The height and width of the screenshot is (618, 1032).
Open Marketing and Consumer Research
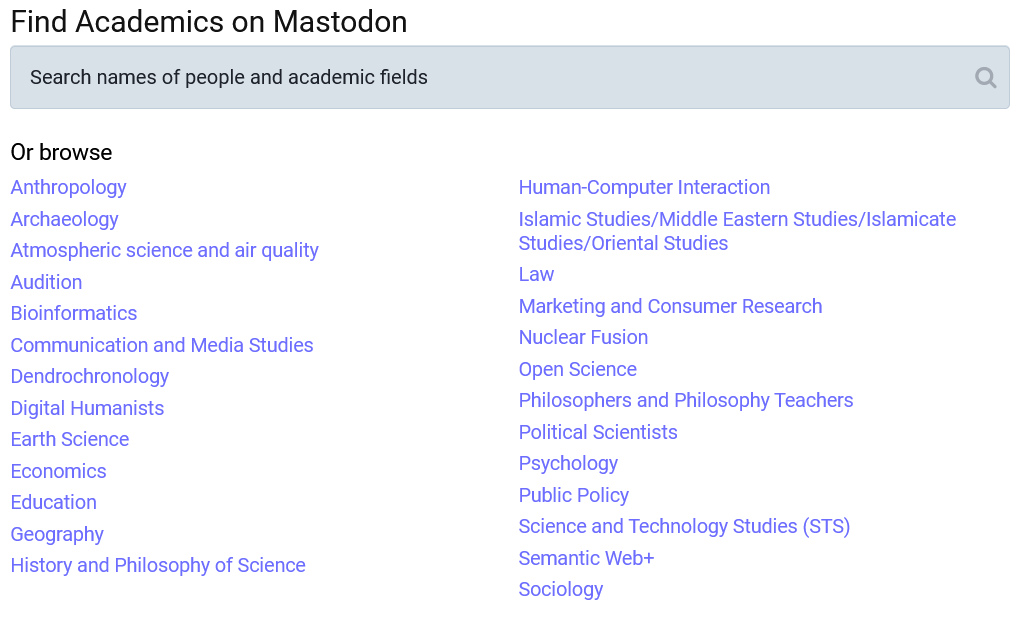(x=671, y=306)
